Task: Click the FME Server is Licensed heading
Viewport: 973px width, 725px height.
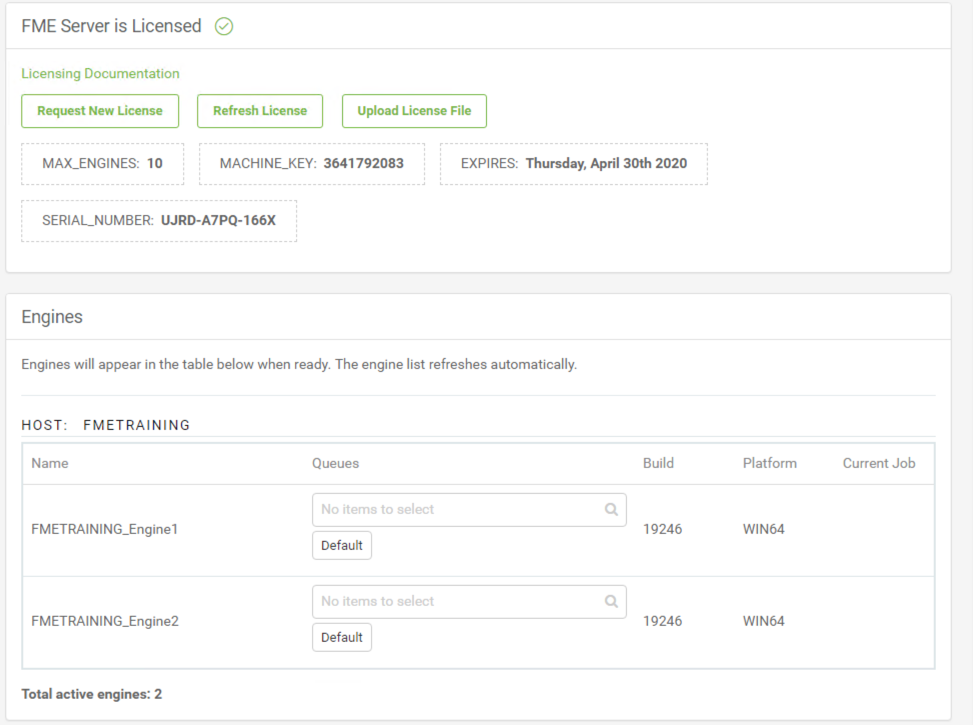Action: pos(111,26)
